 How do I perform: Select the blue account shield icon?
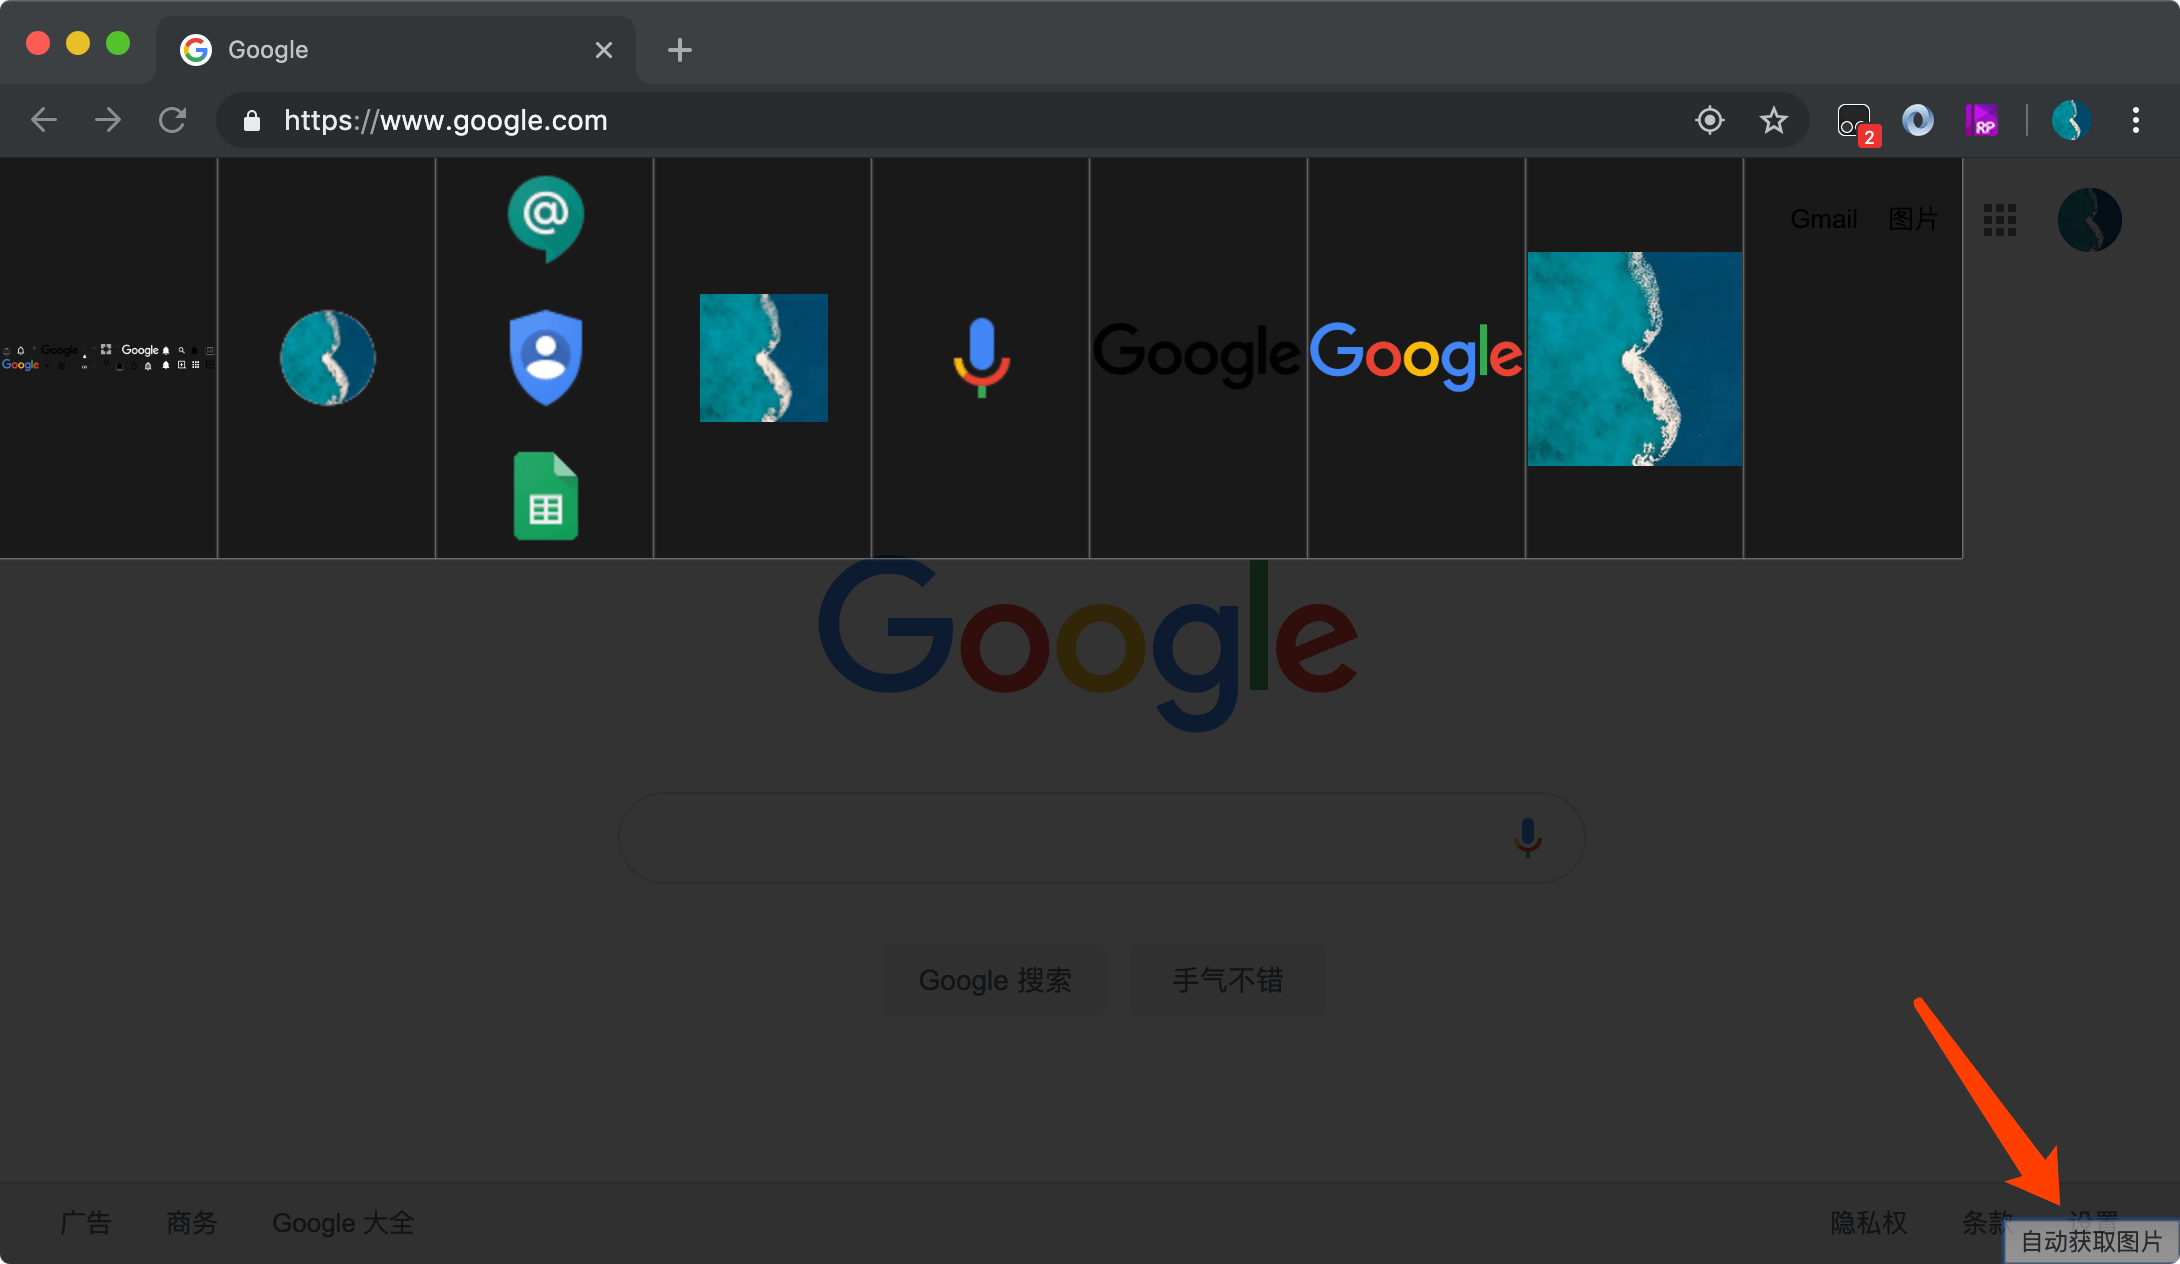tap(546, 357)
